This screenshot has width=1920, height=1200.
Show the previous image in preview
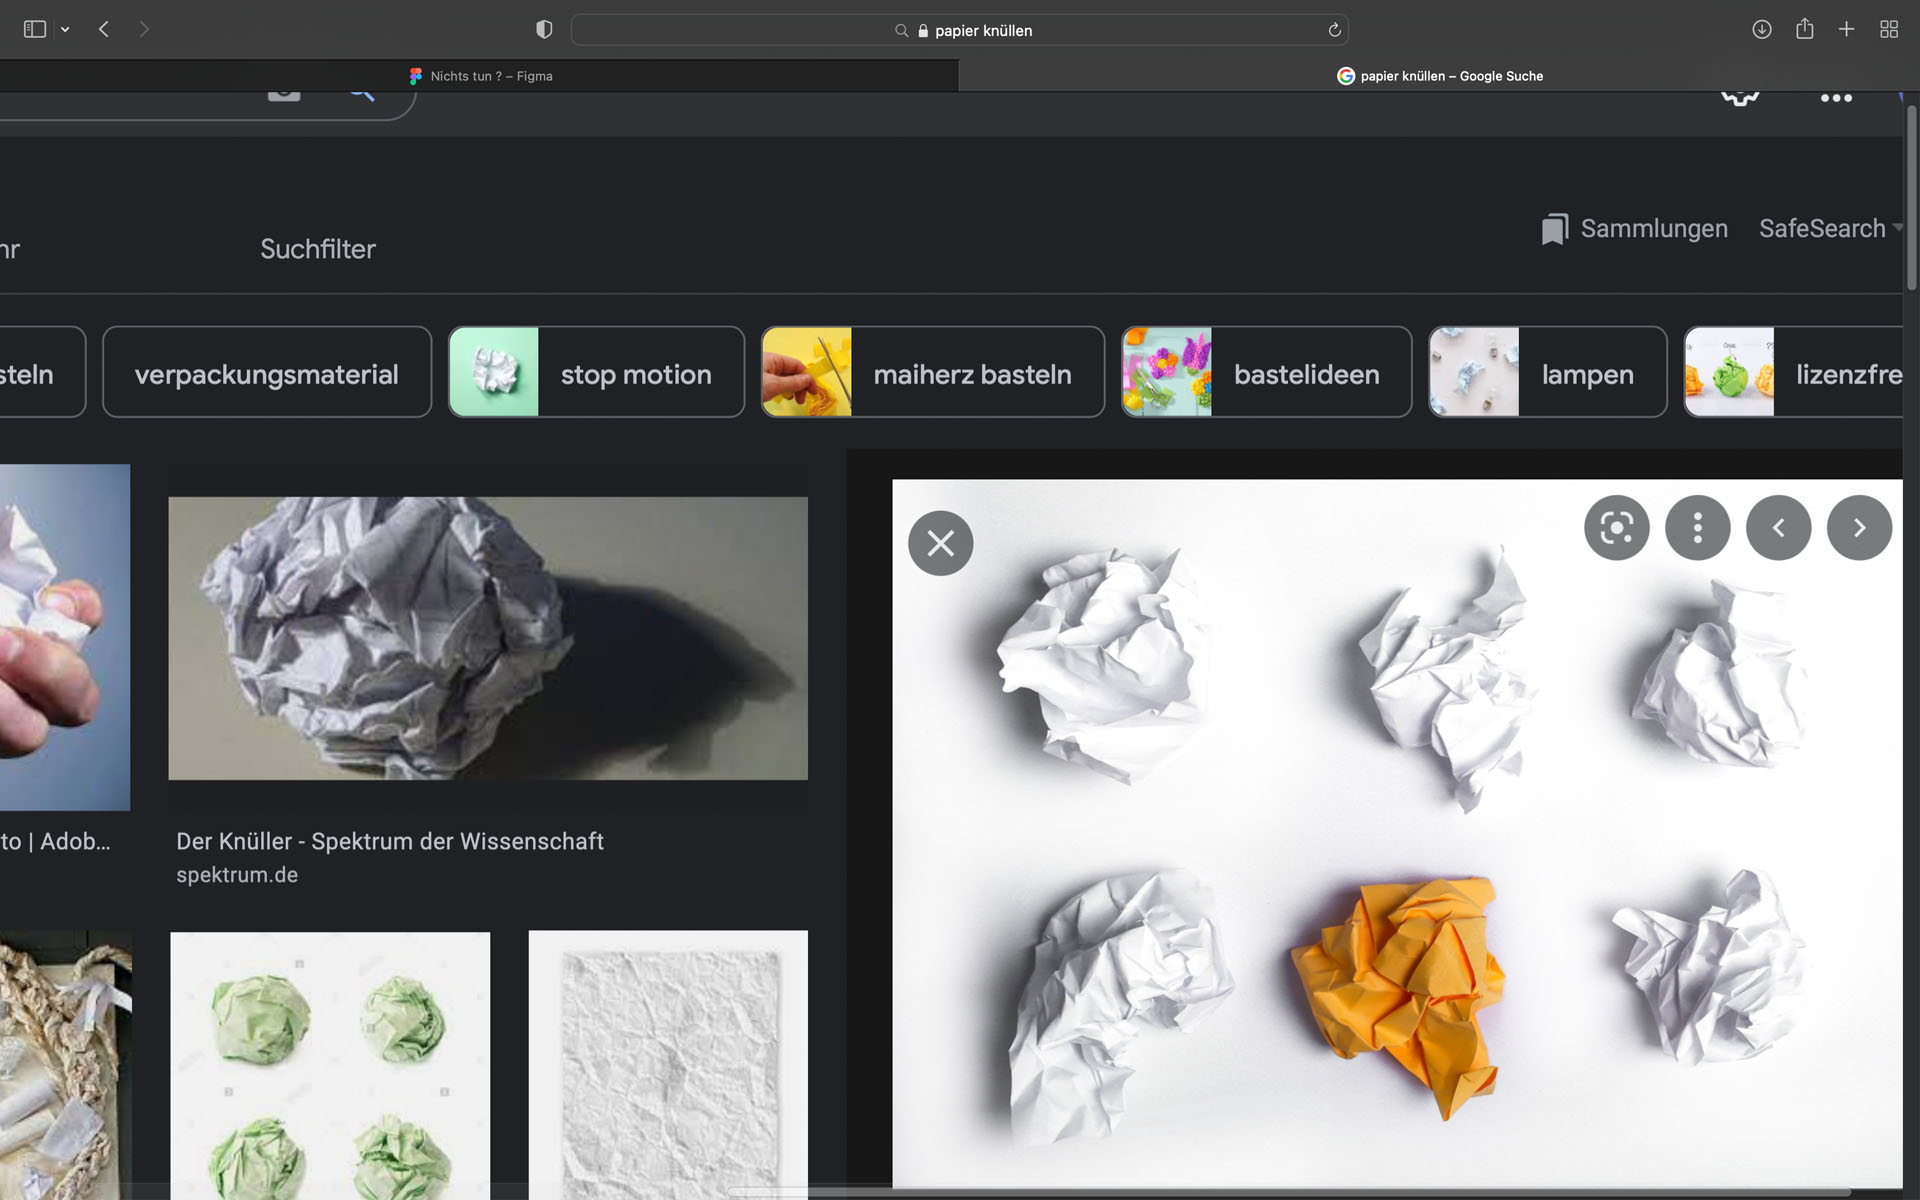(x=1778, y=528)
